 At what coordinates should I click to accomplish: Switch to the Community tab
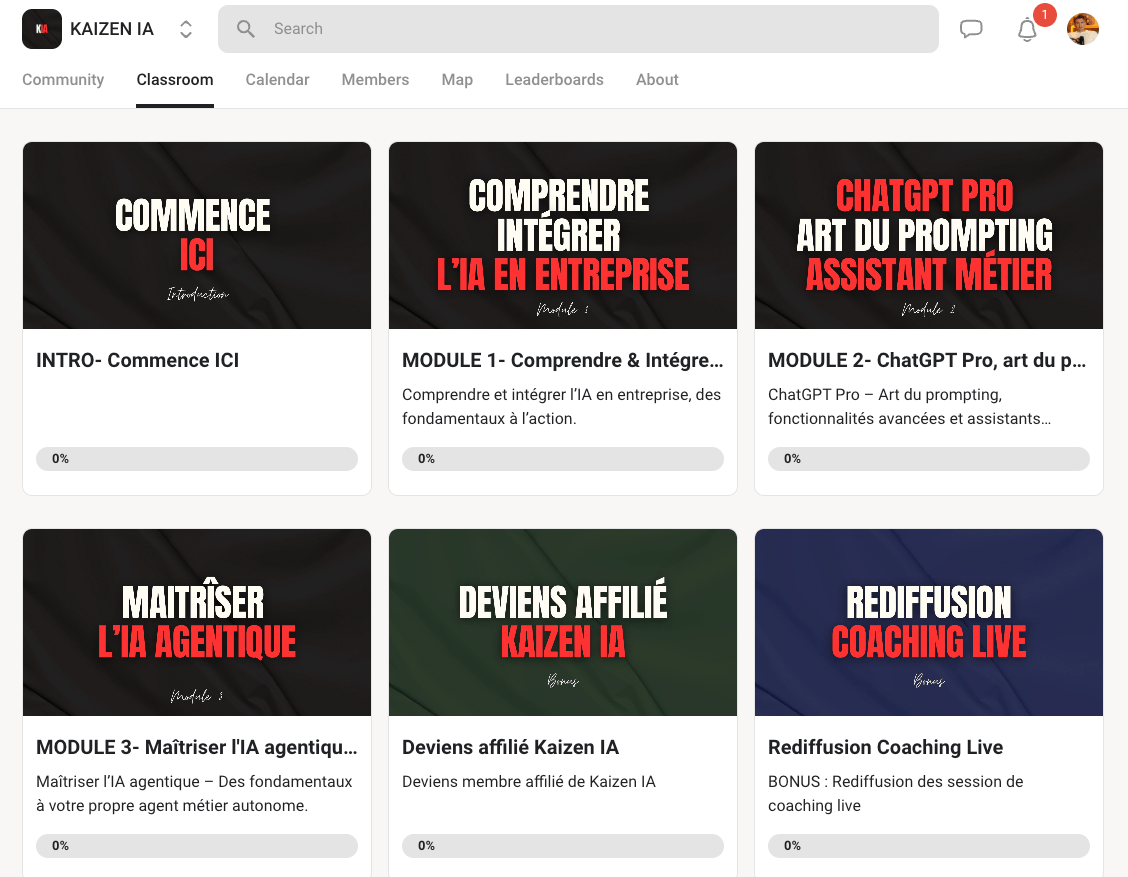tap(63, 79)
